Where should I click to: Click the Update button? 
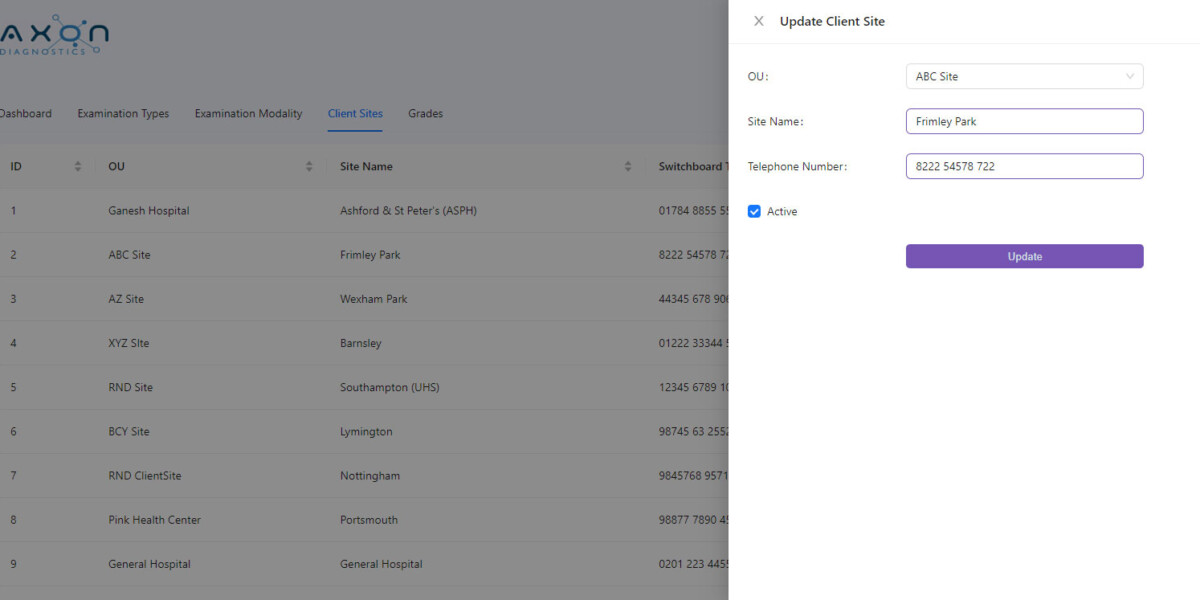click(x=1024, y=256)
